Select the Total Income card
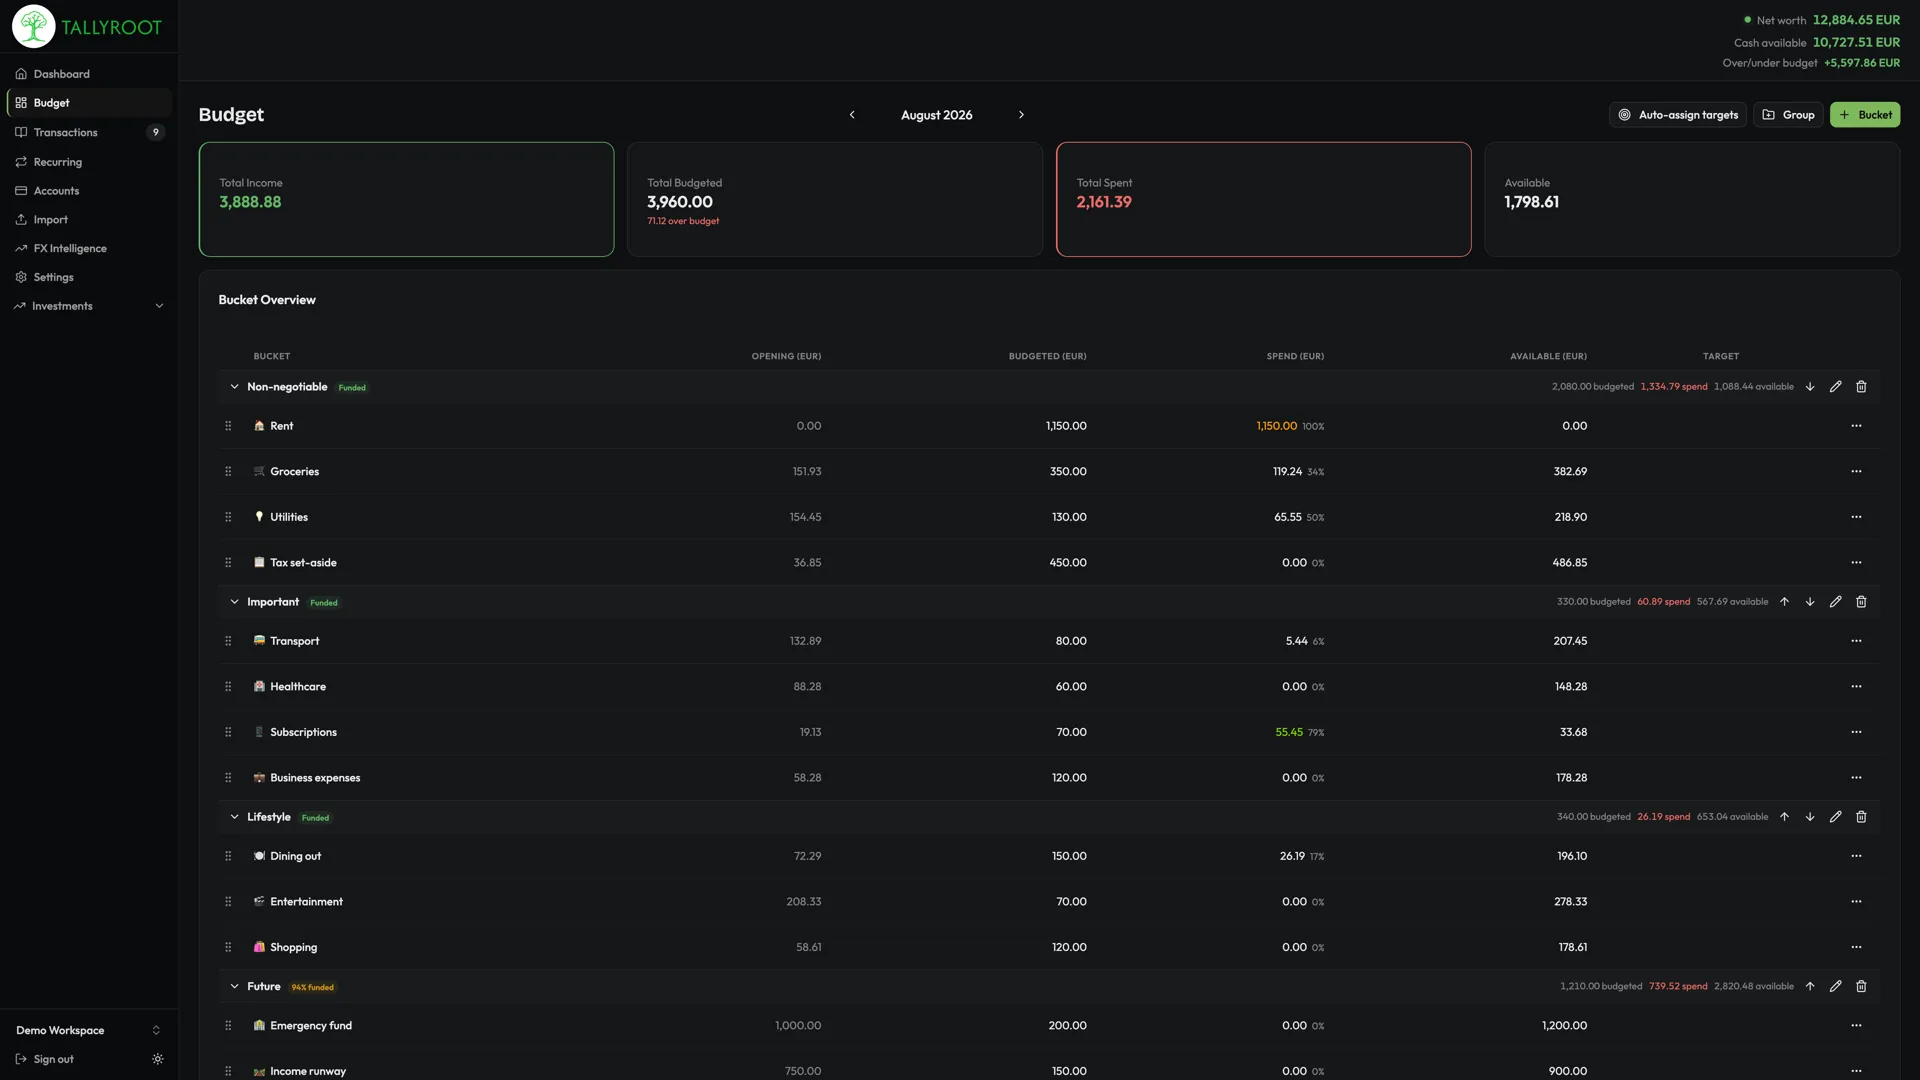The width and height of the screenshot is (1920, 1080). pos(406,199)
